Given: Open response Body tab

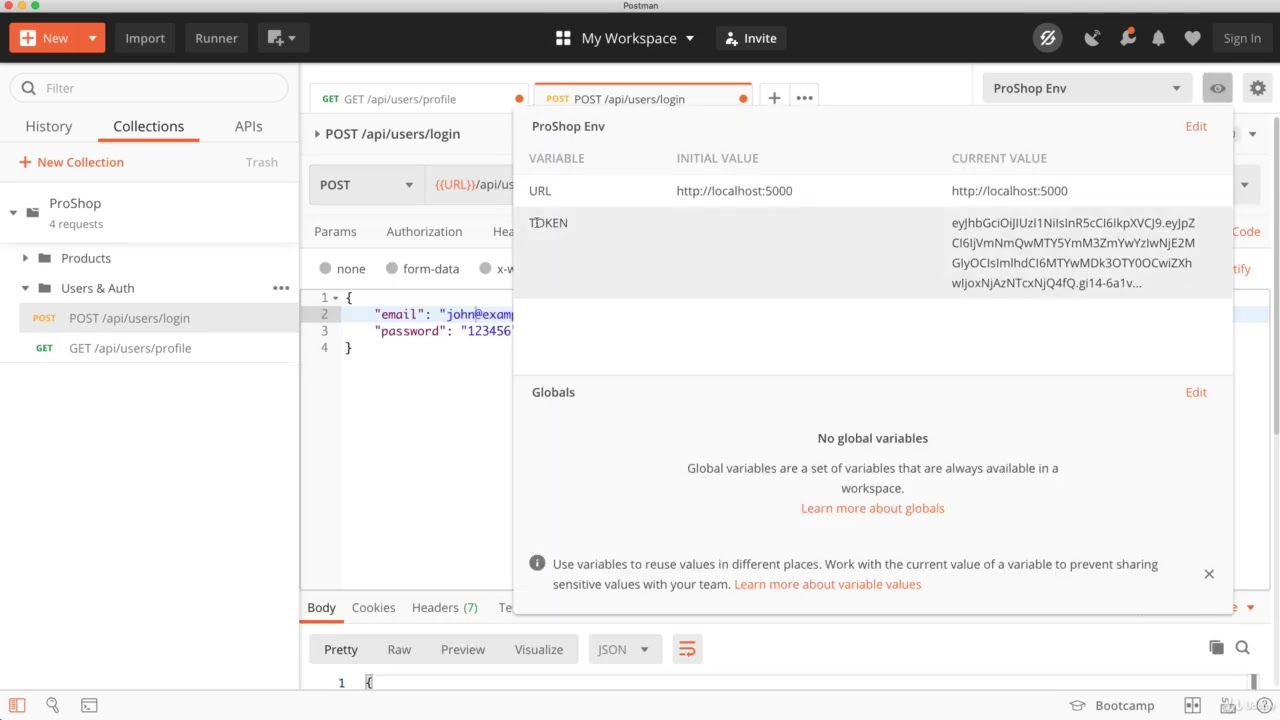Looking at the screenshot, I should [321, 607].
